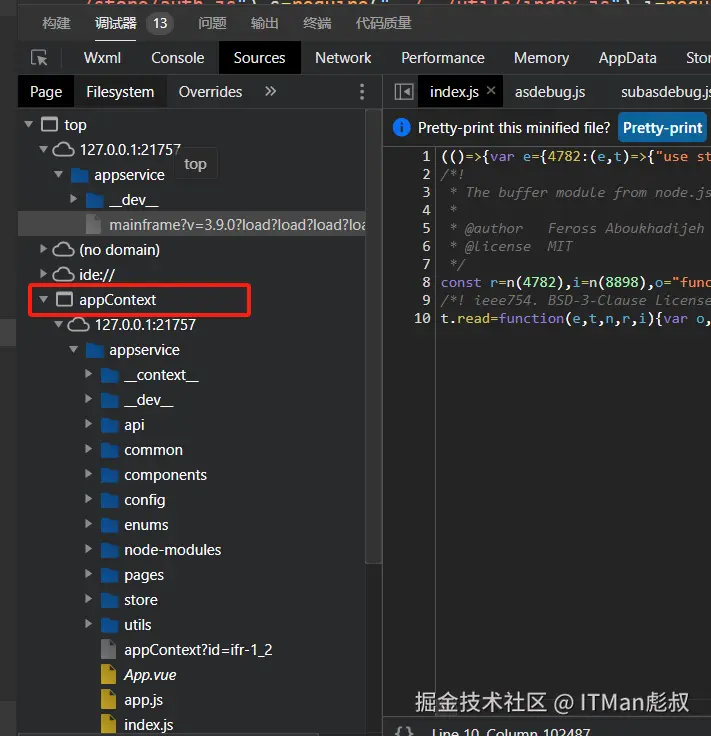Open index.js in the file tree
Viewport: 711px width, 736px height.
click(x=148, y=724)
